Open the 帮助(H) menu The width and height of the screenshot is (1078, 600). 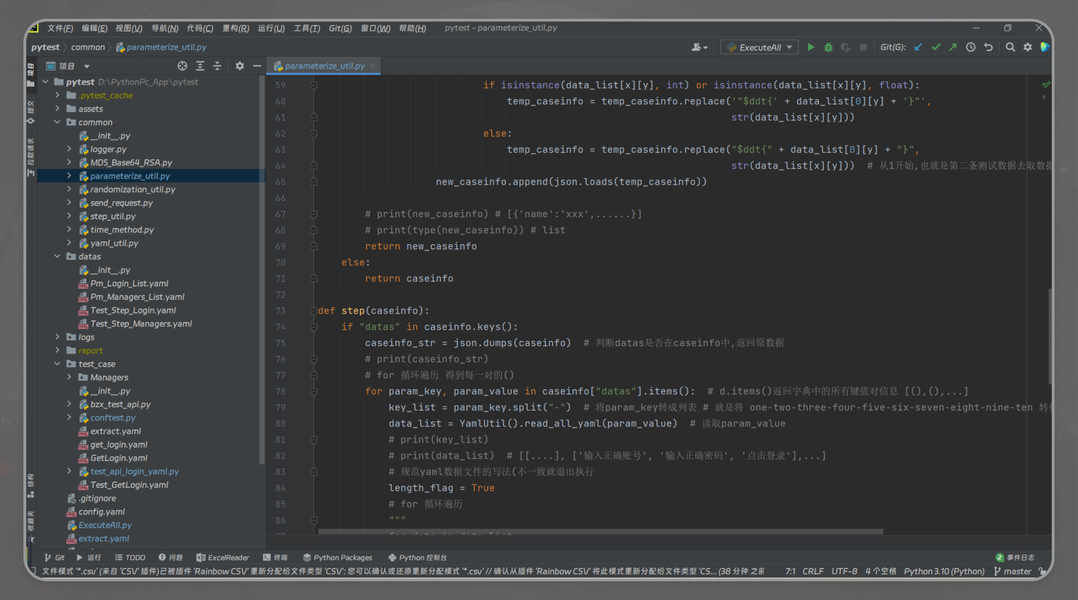(x=412, y=28)
